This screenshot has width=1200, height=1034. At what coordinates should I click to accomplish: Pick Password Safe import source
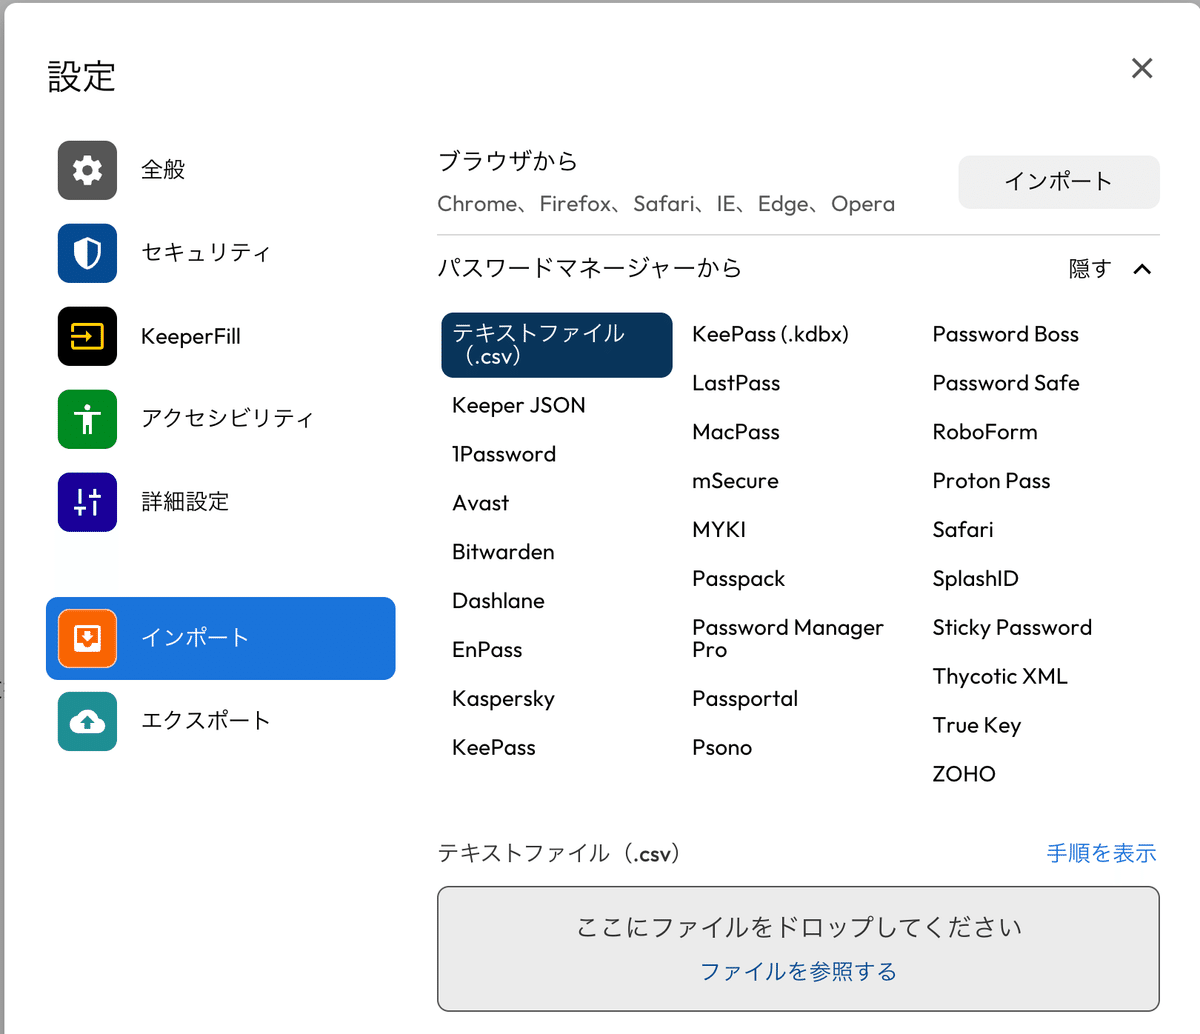point(1006,383)
